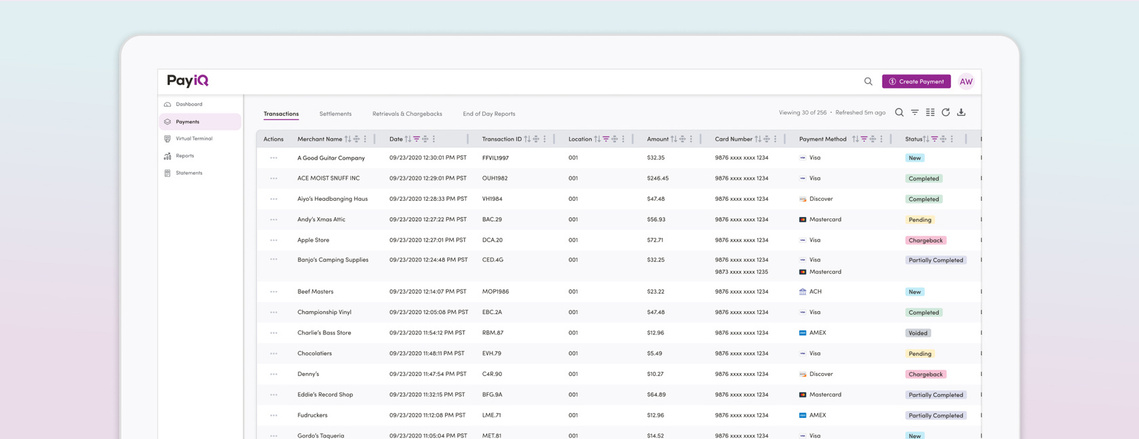Click merchant name Championship Vinyl
Image resolution: width=1139 pixels, height=439 pixels.
pyautogui.click(x=324, y=313)
